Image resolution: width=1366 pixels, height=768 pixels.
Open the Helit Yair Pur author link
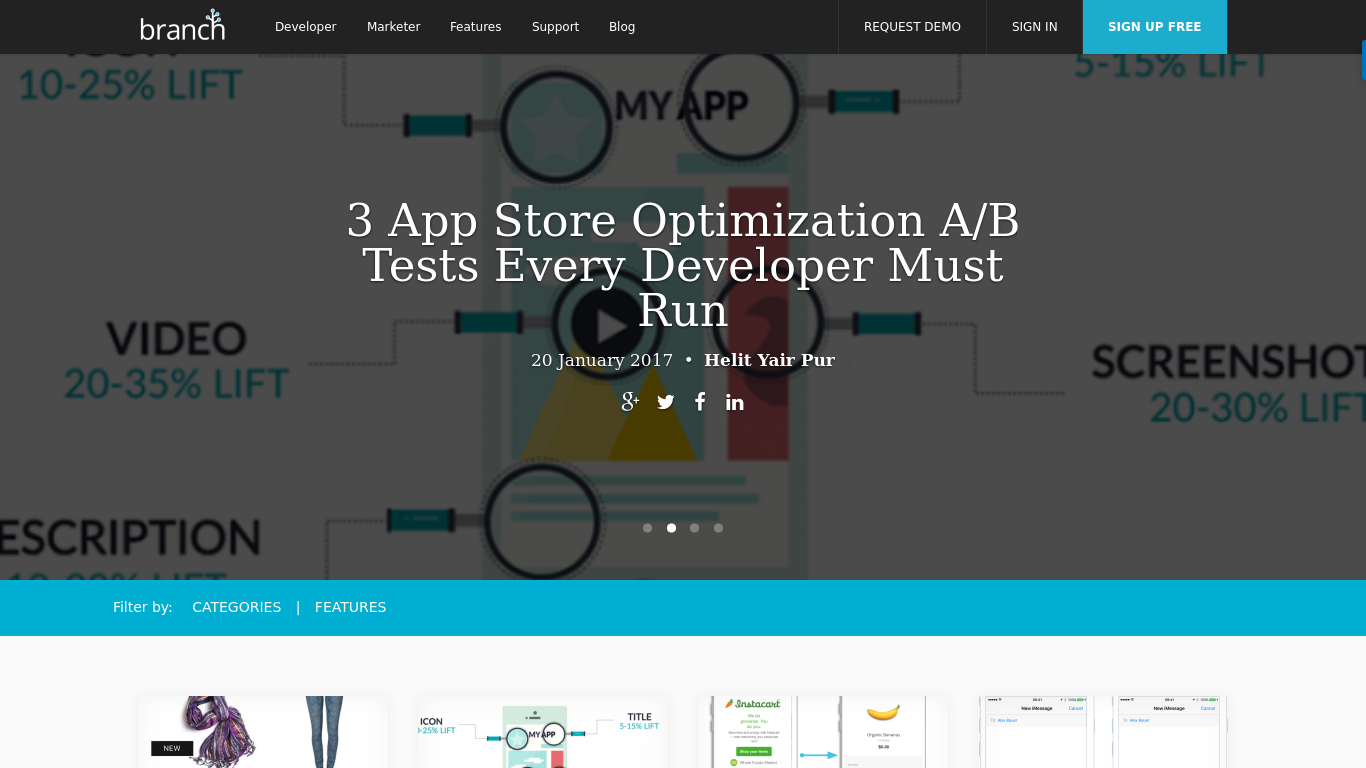point(769,360)
